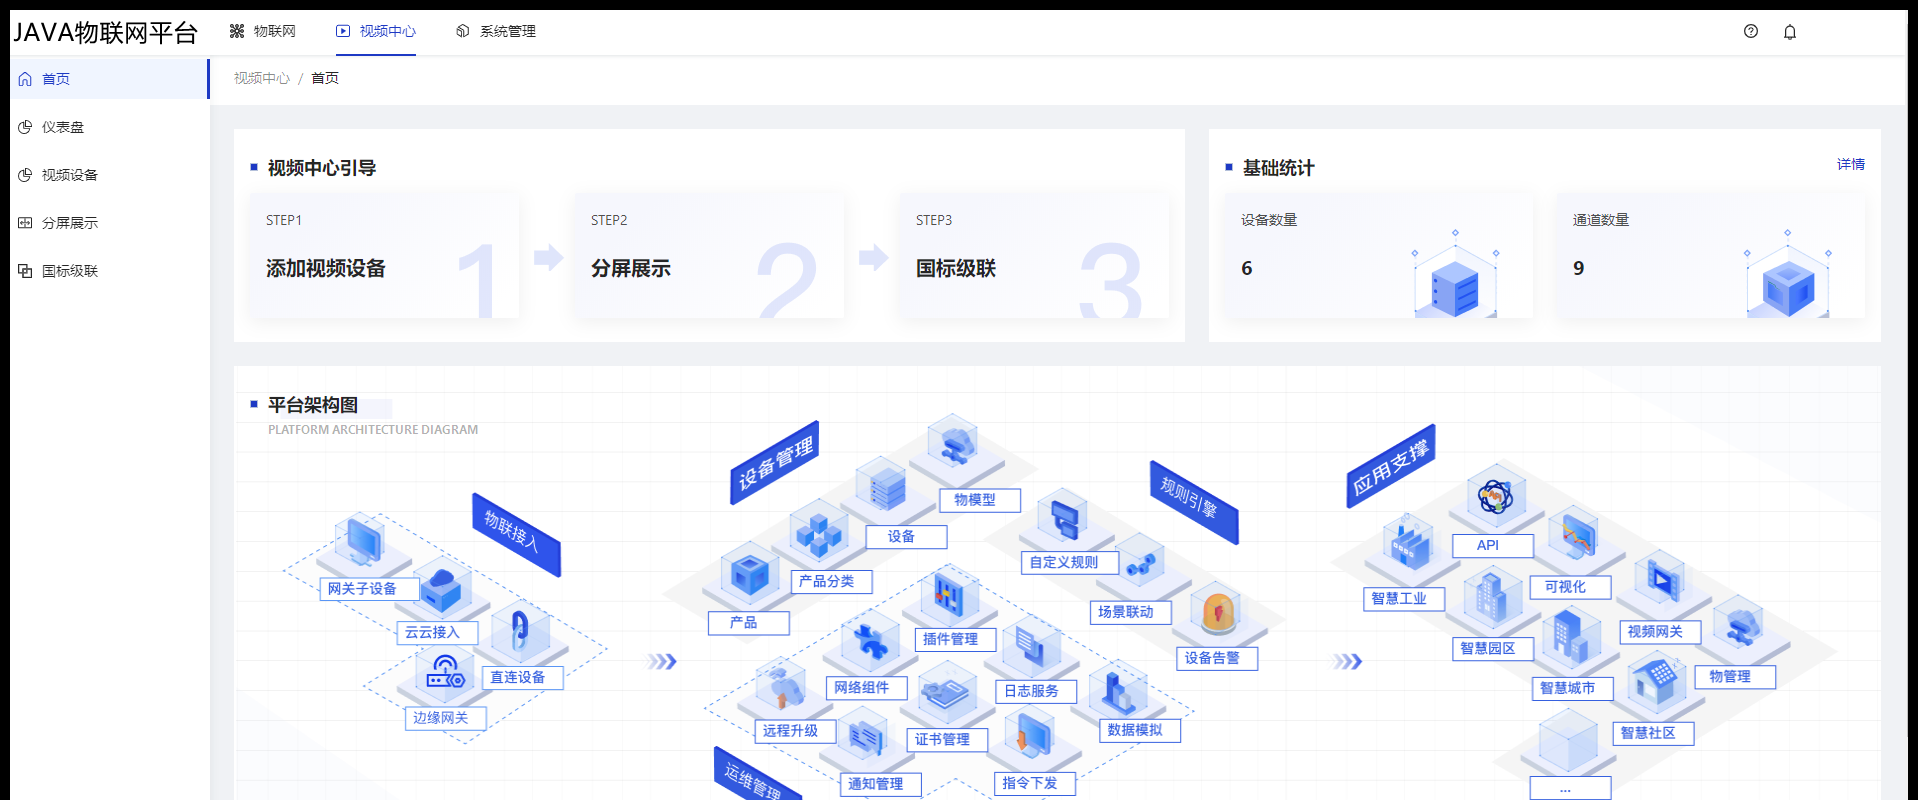Click the 视频网关 video icon
1918x800 pixels.
pos(1662,580)
